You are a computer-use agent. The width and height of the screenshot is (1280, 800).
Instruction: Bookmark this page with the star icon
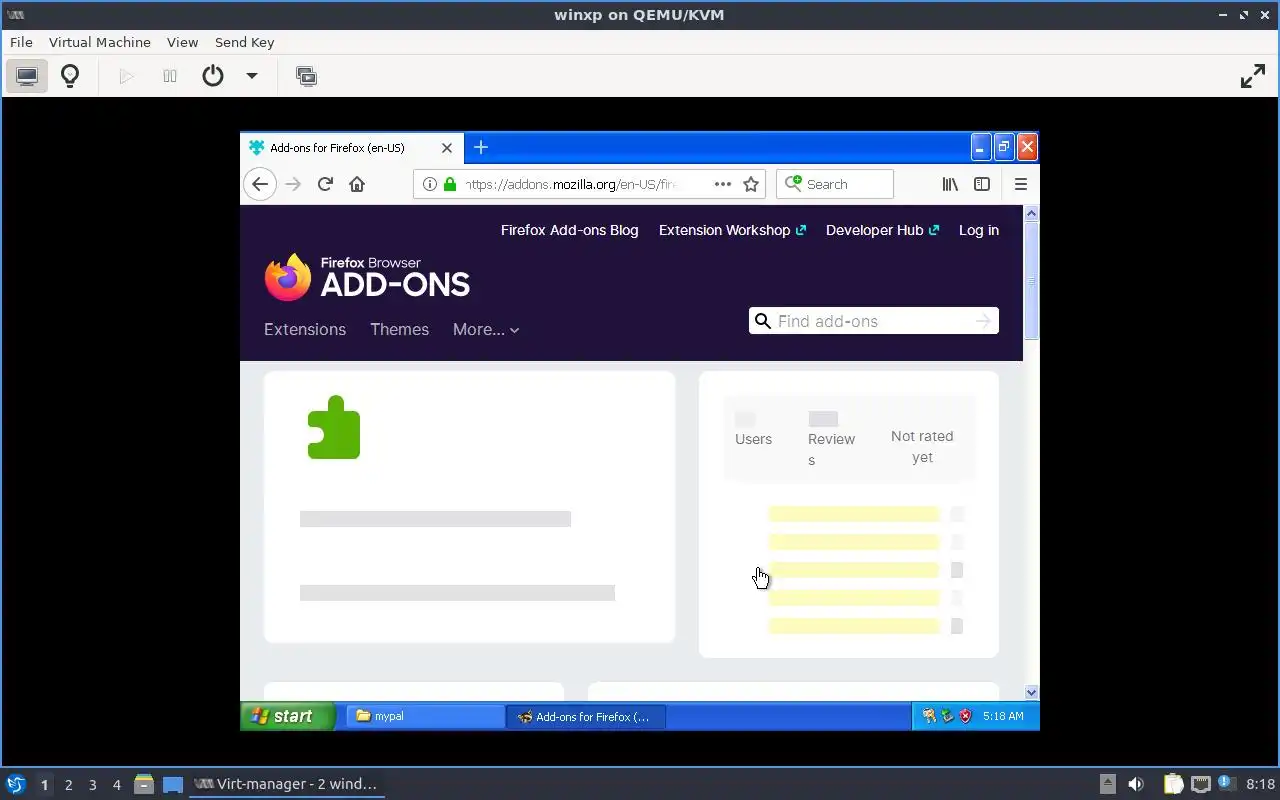(x=751, y=184)
